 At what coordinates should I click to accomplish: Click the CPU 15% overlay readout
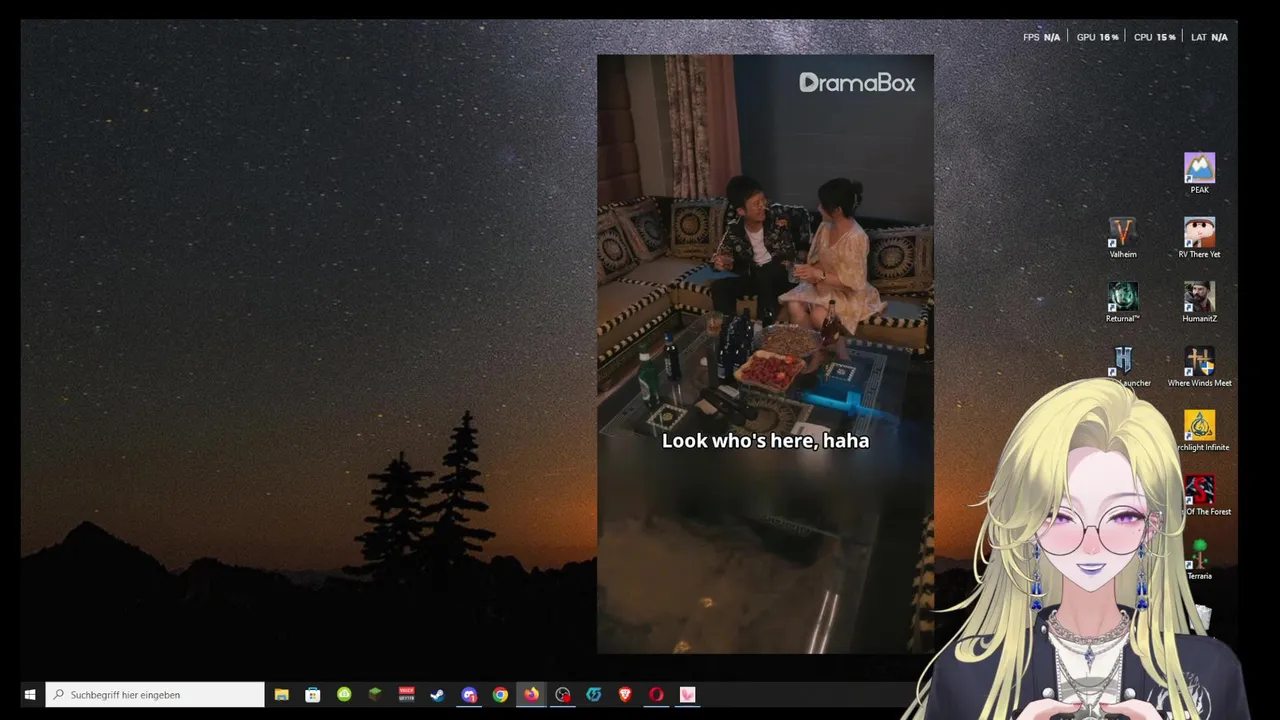point(1155,37)
